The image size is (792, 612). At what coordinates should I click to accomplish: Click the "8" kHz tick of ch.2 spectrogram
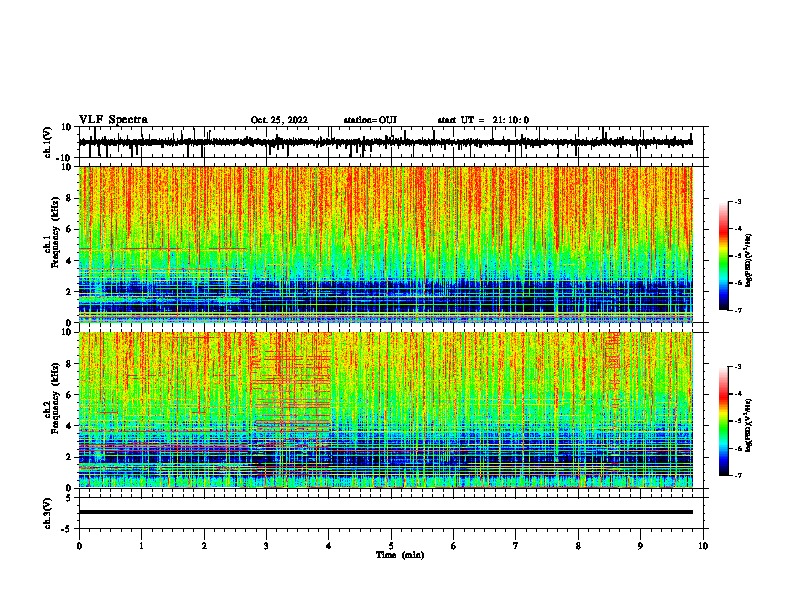click(69, 364)
